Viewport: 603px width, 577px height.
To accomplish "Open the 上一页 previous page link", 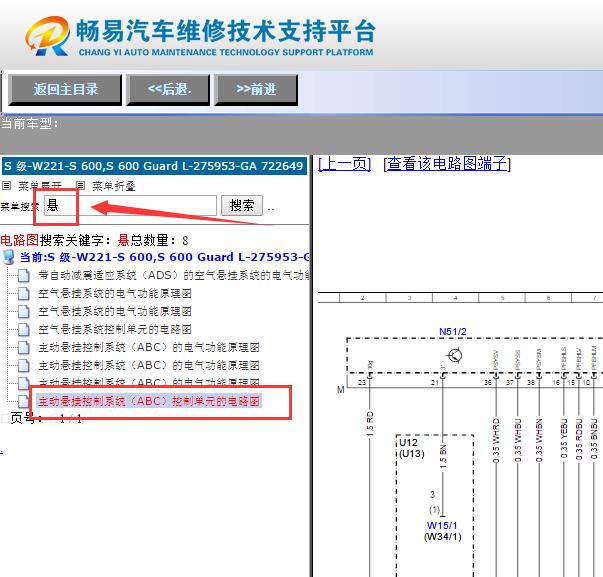I will (345, 164).
